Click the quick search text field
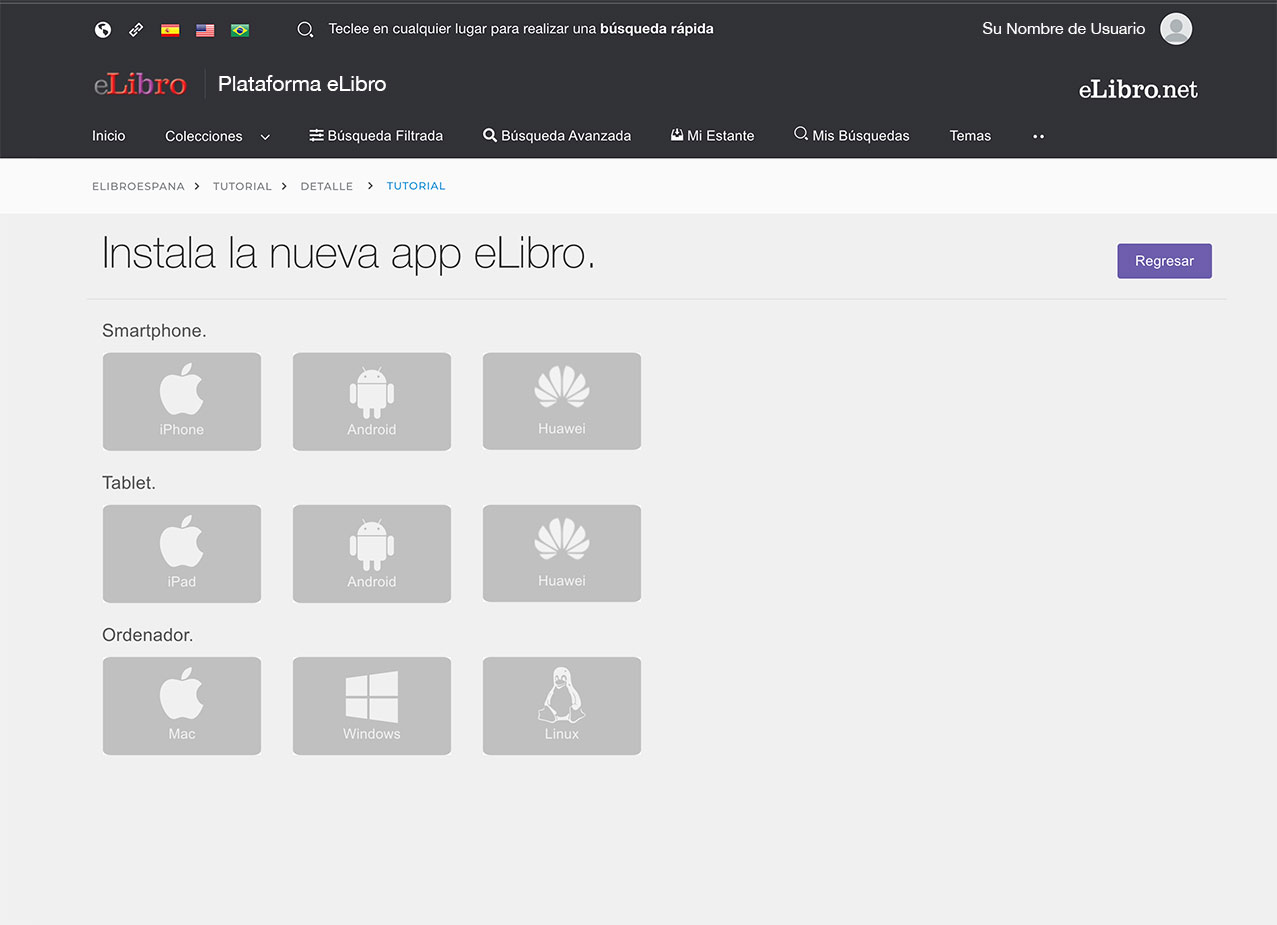Viewport: 1277px width, 925px height. tap(521, 29)
